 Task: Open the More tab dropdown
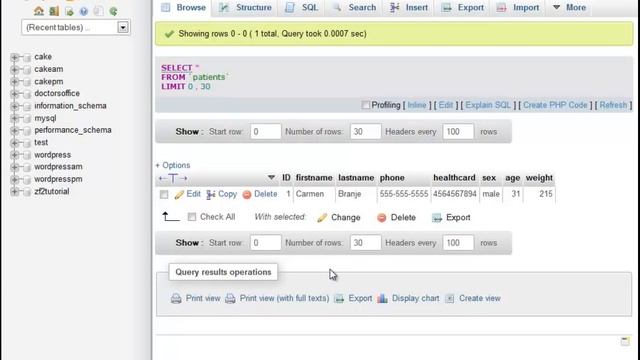tap(569, 7)
